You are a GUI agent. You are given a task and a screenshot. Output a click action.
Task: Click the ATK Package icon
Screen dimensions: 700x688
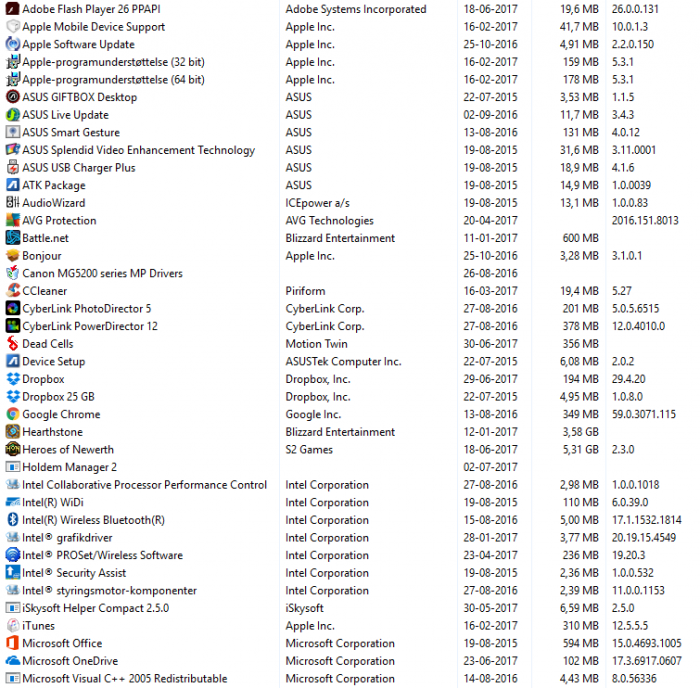pyautogui.click(x=12, y=185)
